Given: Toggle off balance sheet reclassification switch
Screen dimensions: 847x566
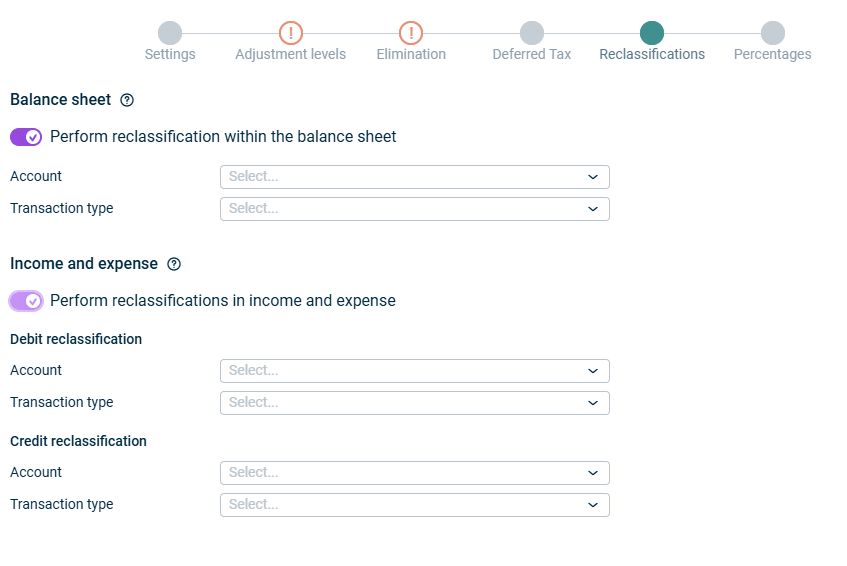Looking at the screenshot, I should click(26, 137).
